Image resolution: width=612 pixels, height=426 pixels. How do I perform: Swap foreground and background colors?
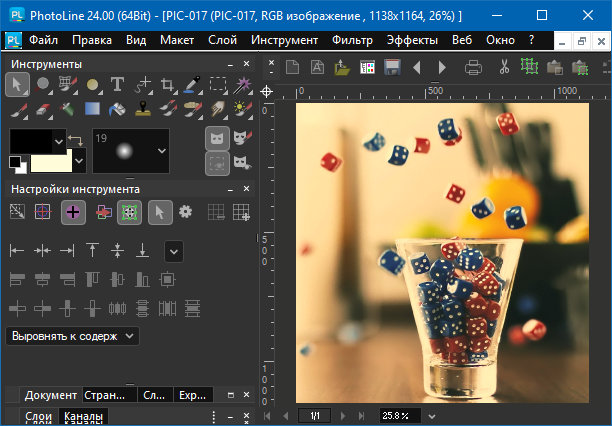(x=73, y=139)
